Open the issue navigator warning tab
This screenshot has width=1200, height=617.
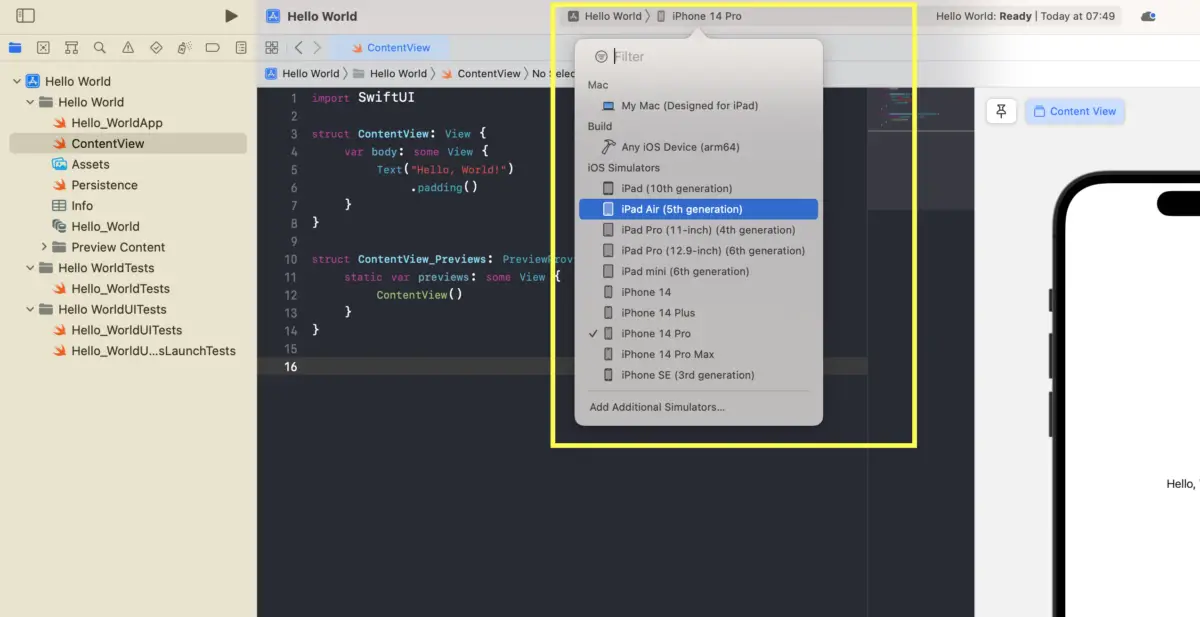128,48
